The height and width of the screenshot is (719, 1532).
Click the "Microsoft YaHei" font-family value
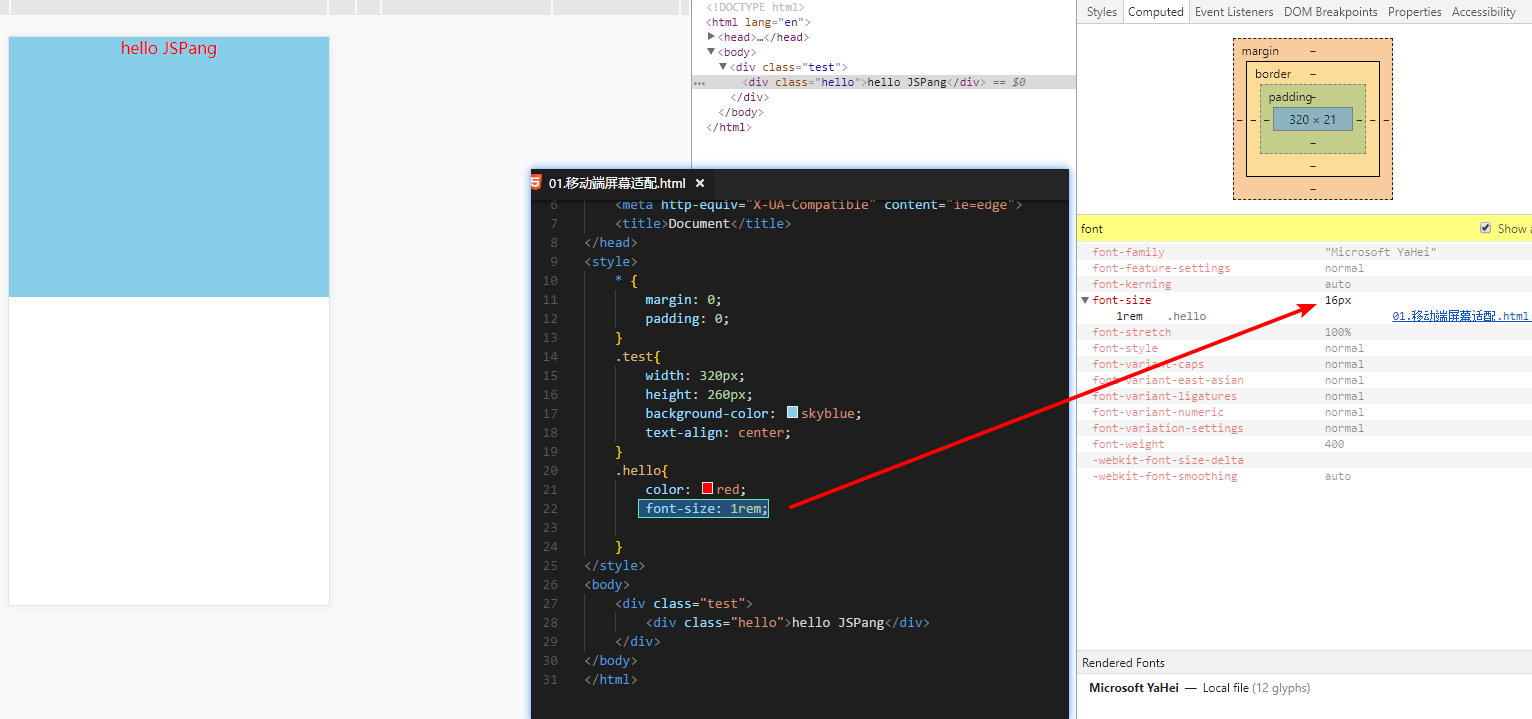coord(1380,252)
